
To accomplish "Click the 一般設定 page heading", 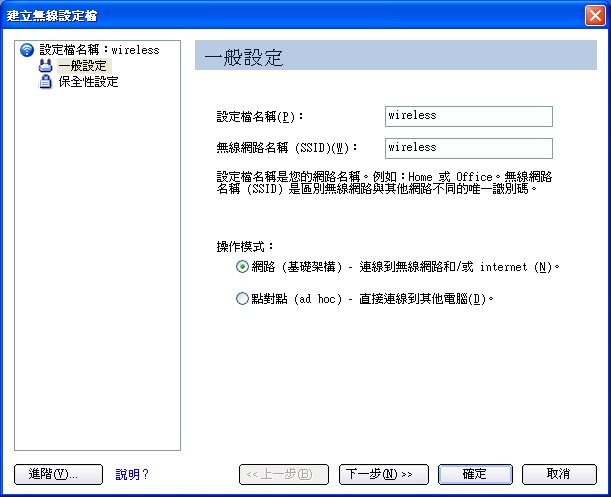I will pyautogui.click(x=244, y=58).
